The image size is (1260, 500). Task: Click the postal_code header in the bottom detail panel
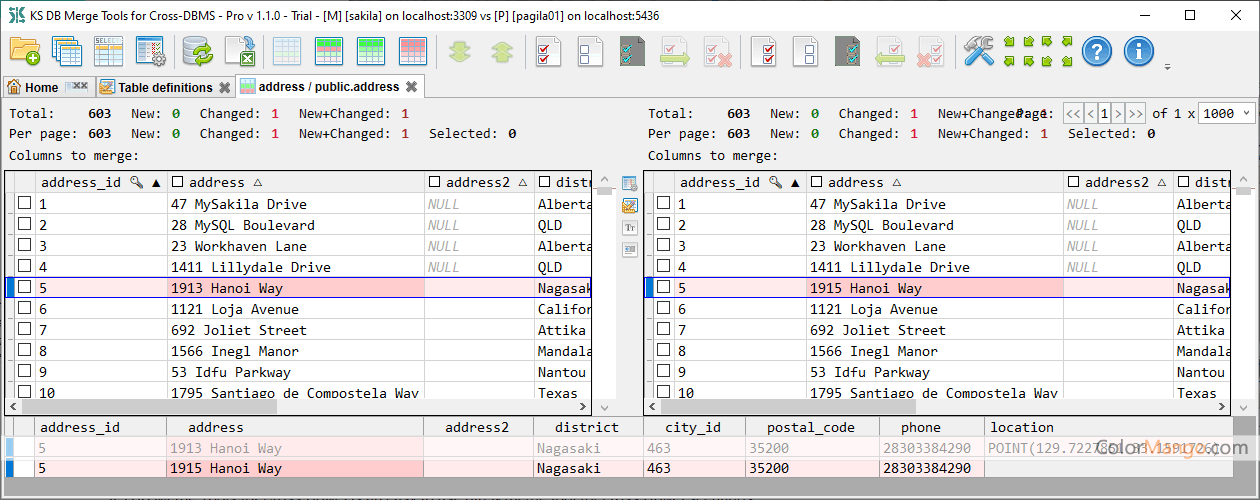point(810,427)
